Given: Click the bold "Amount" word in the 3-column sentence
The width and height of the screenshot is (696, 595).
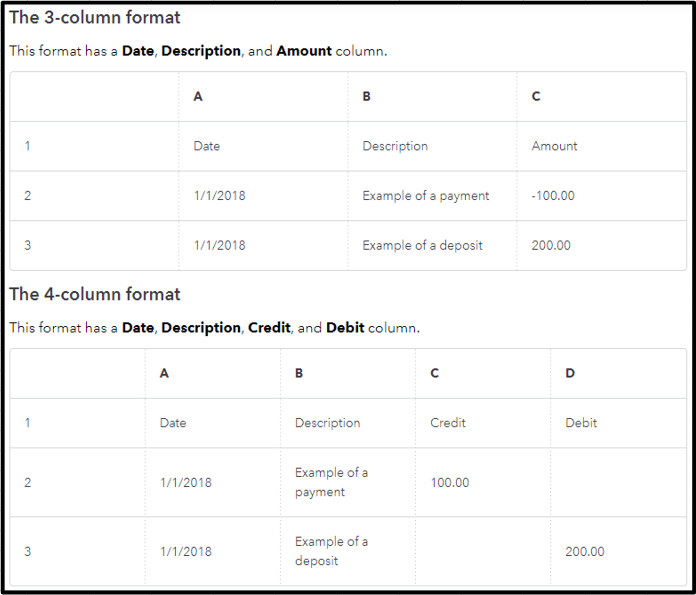Looking at the screenshot, I should 304,51.
